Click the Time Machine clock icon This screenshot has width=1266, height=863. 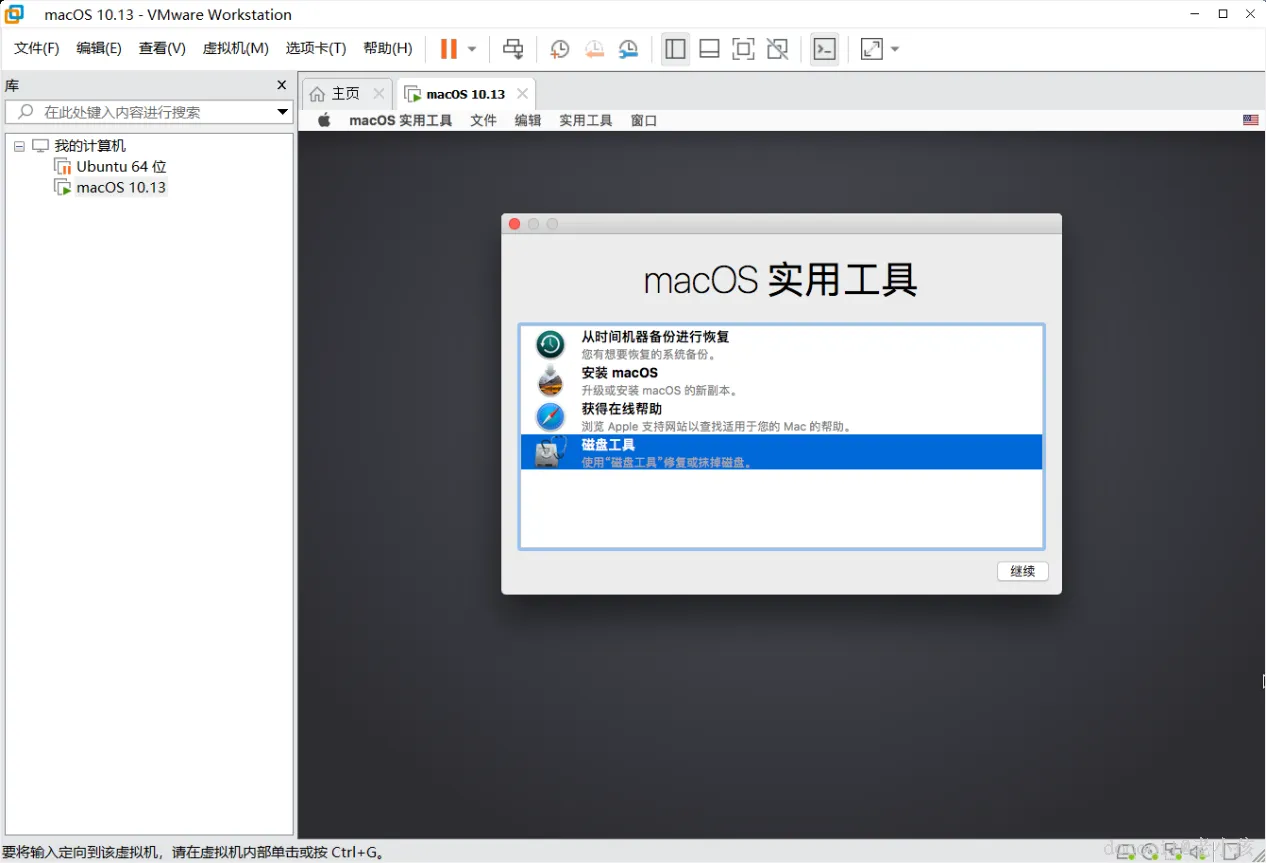tap(550, 345)
